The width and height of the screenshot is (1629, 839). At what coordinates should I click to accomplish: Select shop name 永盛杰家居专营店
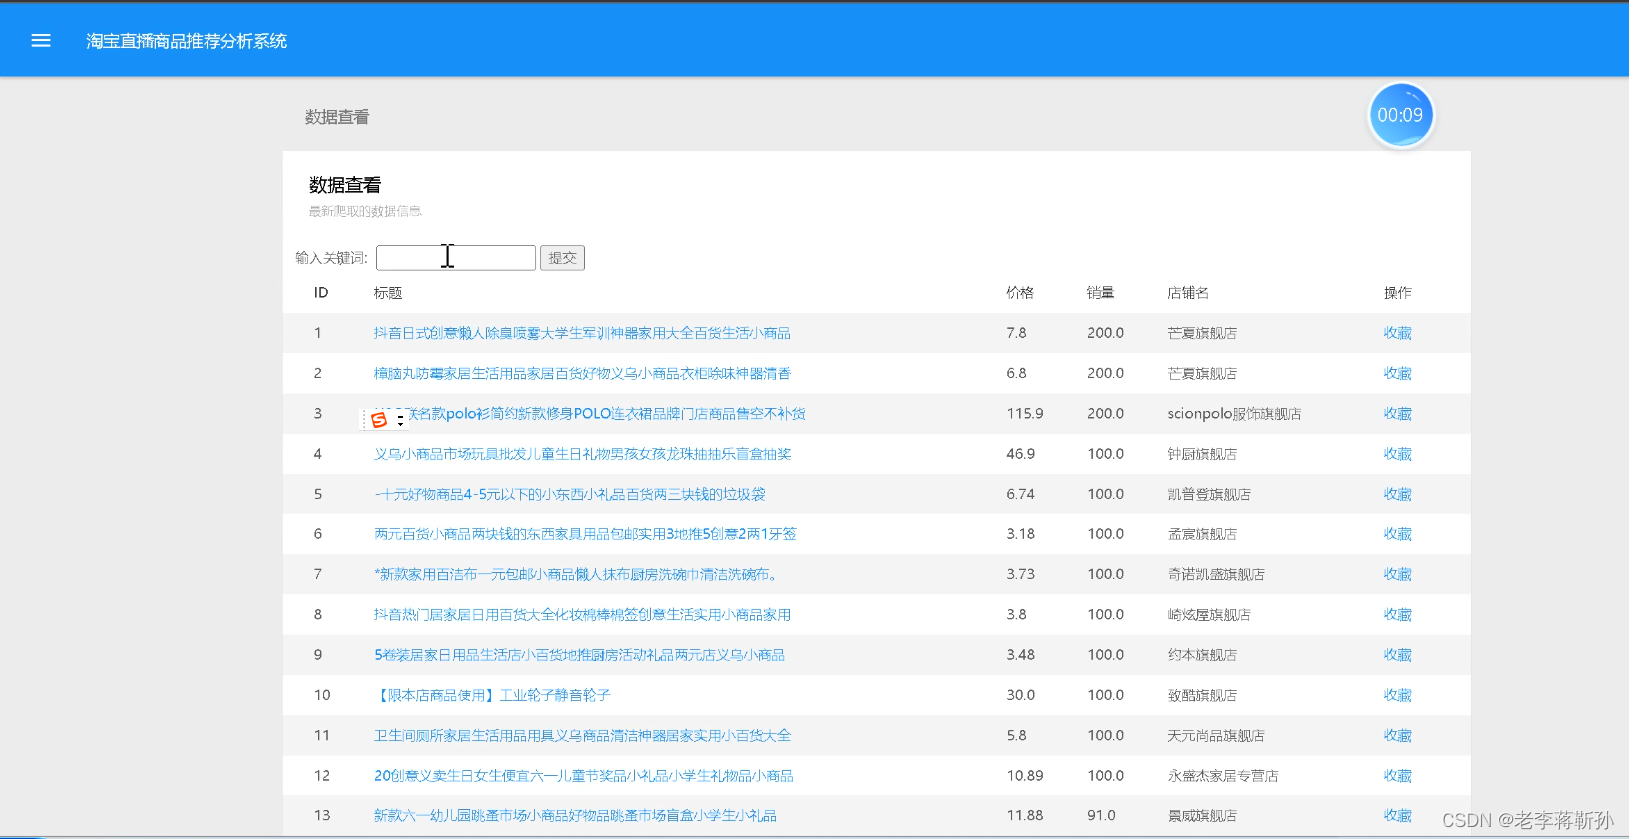[1223, 775]
